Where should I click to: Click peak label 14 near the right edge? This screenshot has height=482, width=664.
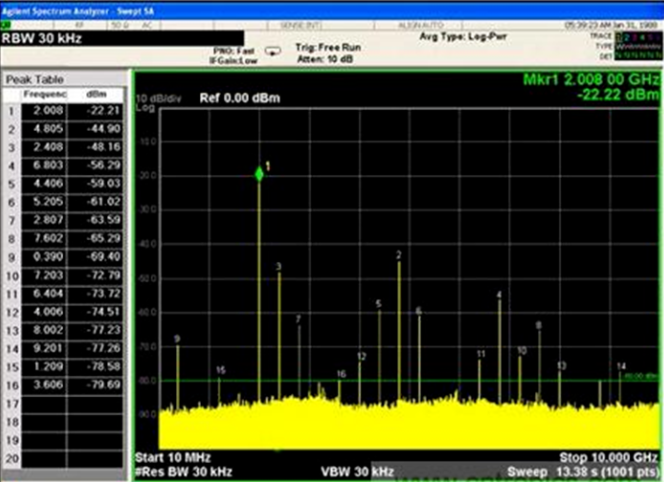tap(620, 366)
